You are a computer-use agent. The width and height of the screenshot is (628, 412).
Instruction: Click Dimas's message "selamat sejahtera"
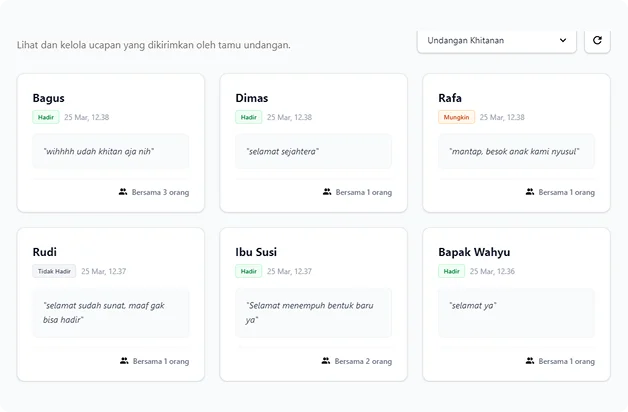click(283, 152)
